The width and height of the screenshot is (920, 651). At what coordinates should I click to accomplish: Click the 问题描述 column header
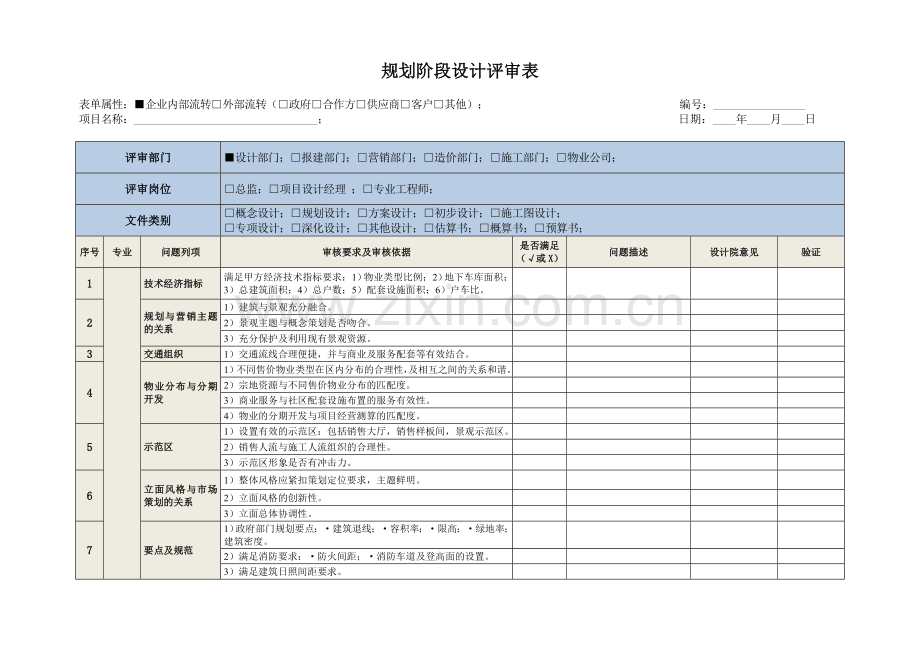(628, 252)
